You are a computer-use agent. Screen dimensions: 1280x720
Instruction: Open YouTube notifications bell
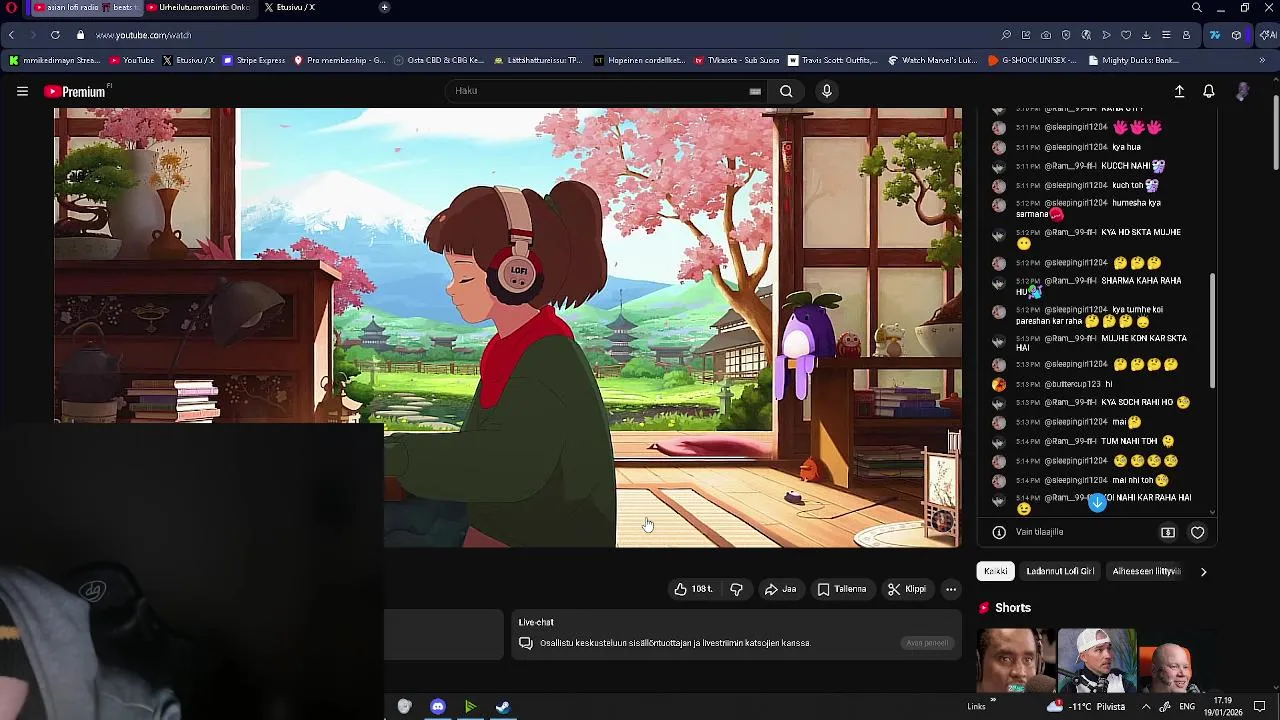[x=1209, y=91]
